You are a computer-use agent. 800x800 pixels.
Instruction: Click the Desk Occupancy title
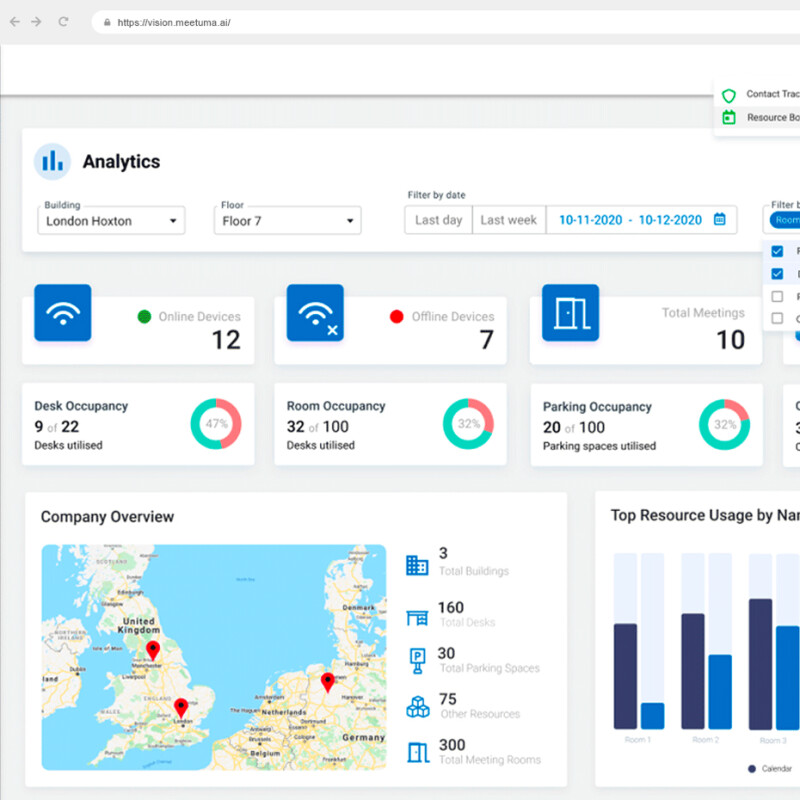(81, 406)
